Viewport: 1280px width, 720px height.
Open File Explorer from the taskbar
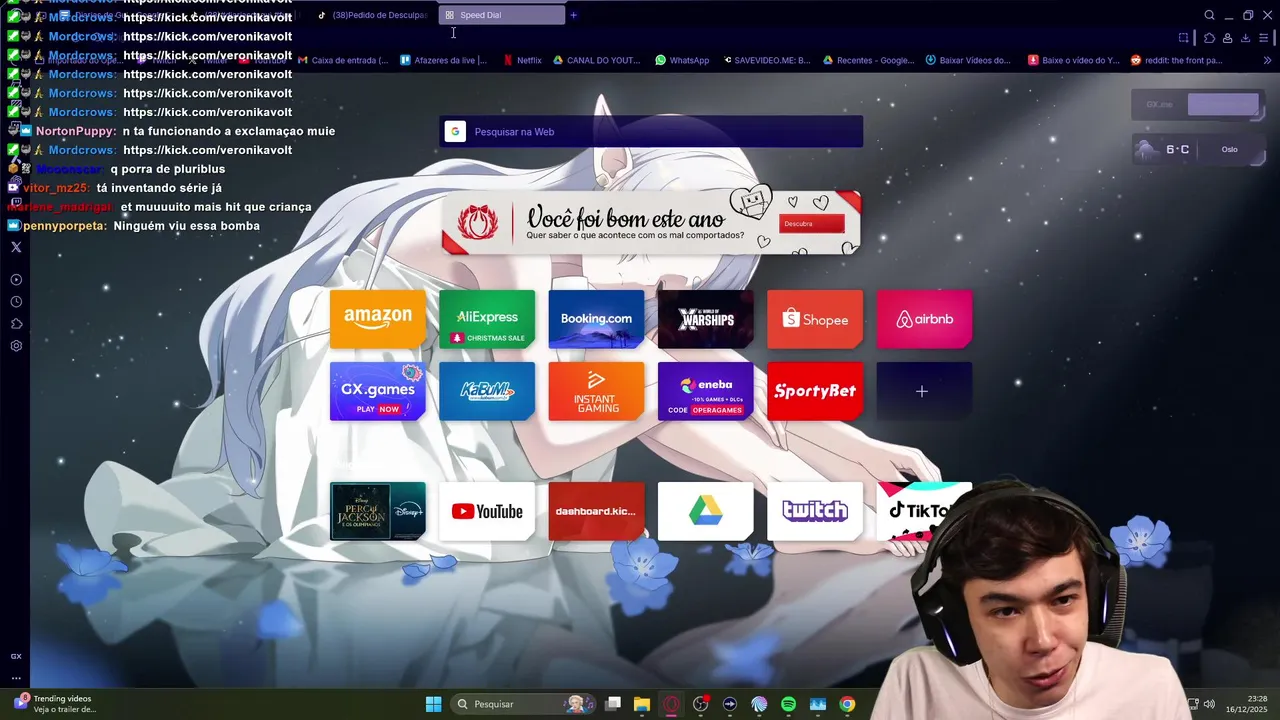pyautogui.click(x=642, y=704)
